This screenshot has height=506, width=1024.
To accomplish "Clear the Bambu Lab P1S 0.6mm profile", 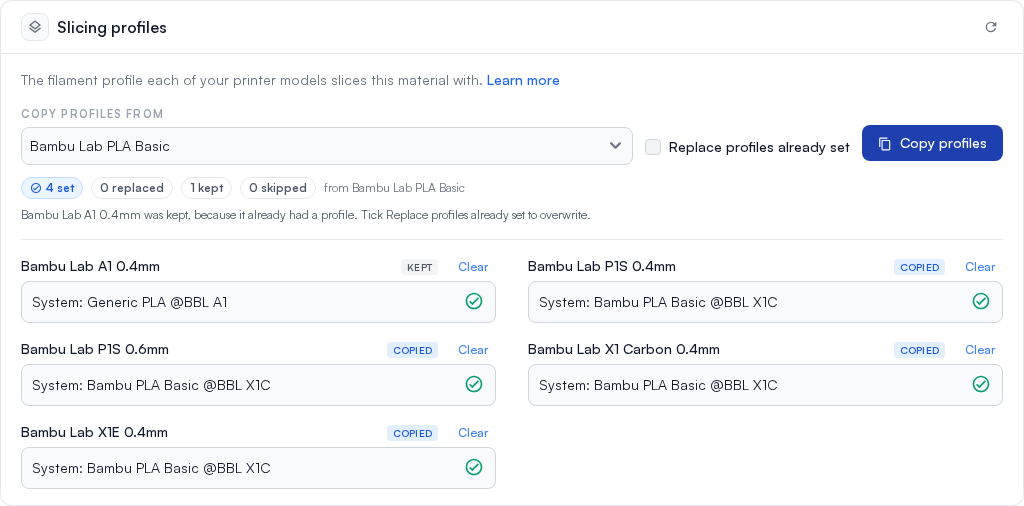I will point(473,350).
